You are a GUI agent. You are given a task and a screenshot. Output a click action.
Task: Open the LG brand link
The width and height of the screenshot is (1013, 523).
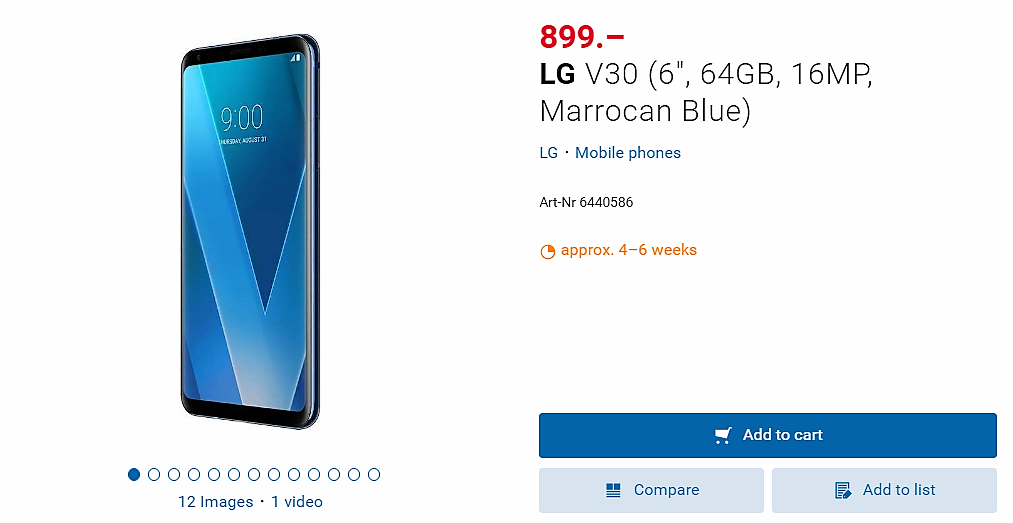pyautogui.click(x=548, y=153)
